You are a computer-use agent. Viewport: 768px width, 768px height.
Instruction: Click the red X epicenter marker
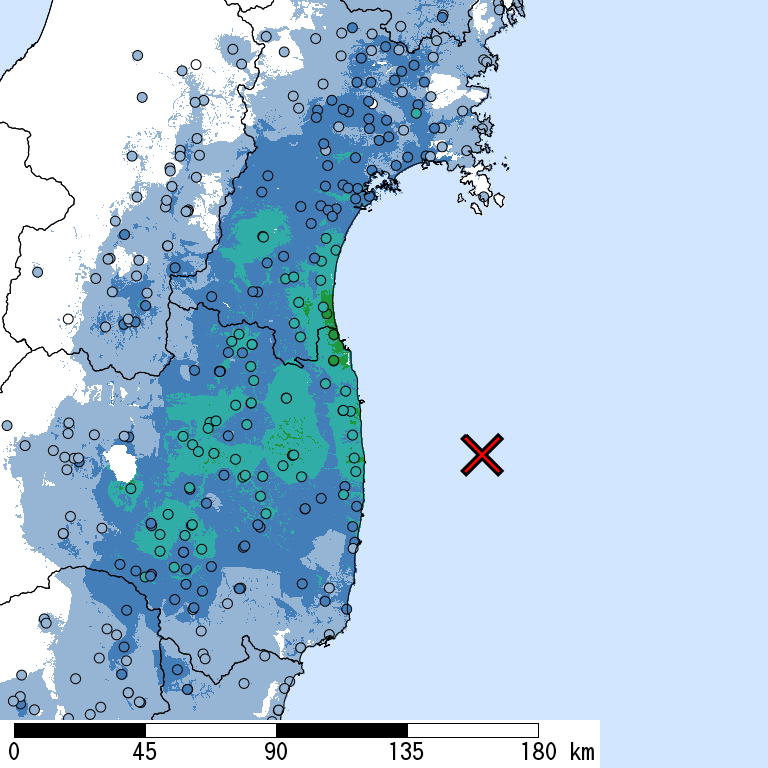coord(482,455)
